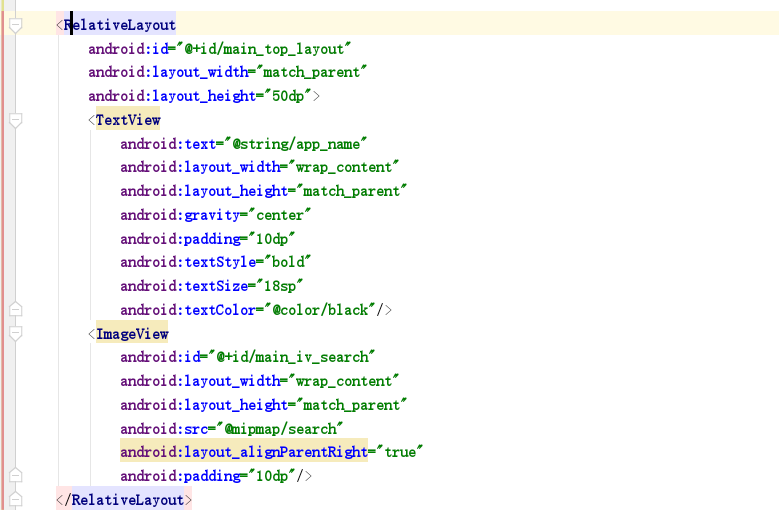
Task: Click "match_parent" height value under ImageView
Action: coord(351,404)
